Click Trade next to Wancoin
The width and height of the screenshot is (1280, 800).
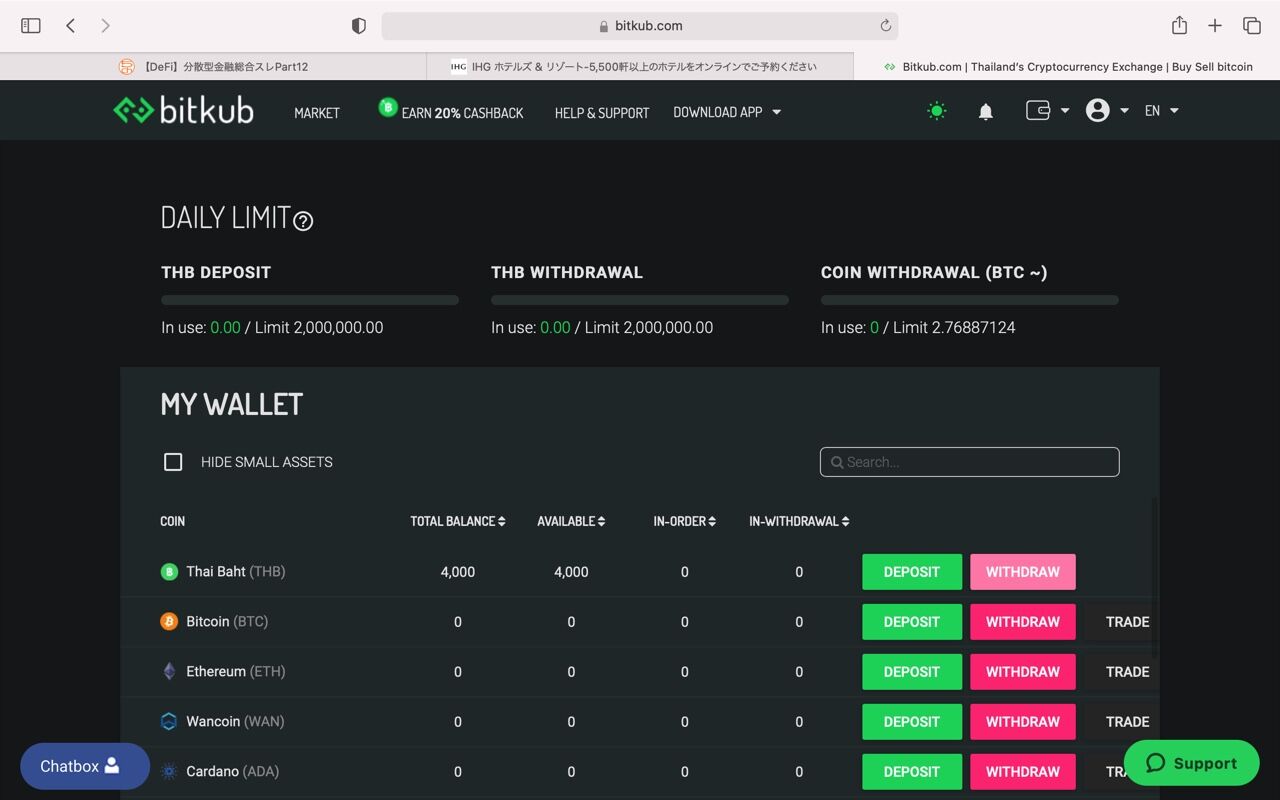click(1127, 721)
